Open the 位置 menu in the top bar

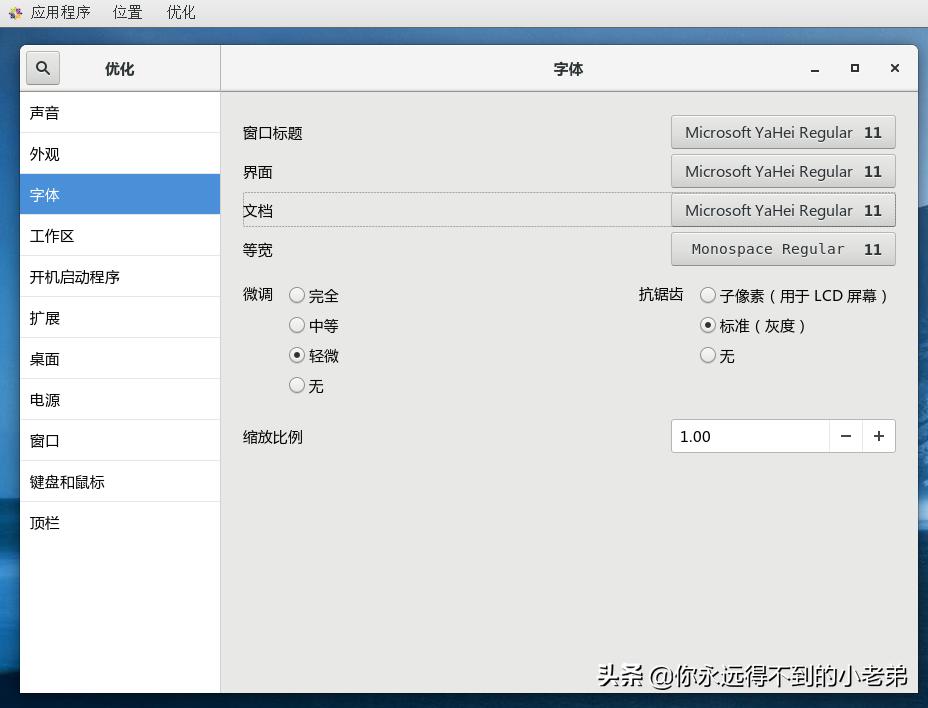pos(127,13)
